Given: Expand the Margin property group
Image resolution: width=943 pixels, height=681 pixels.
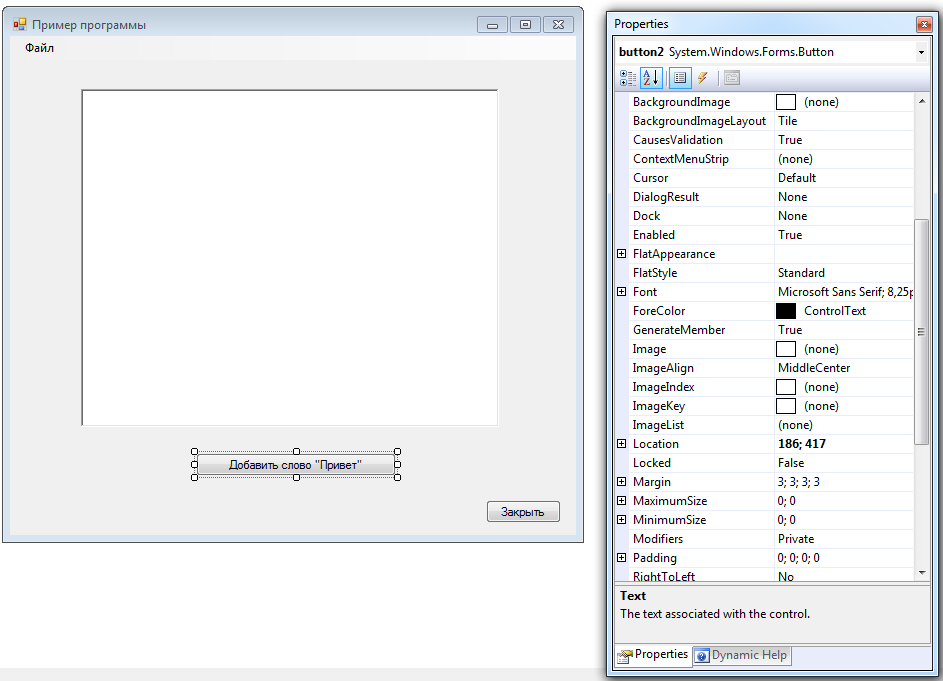Looking at the screenshot, I should (x=622, y=482).
